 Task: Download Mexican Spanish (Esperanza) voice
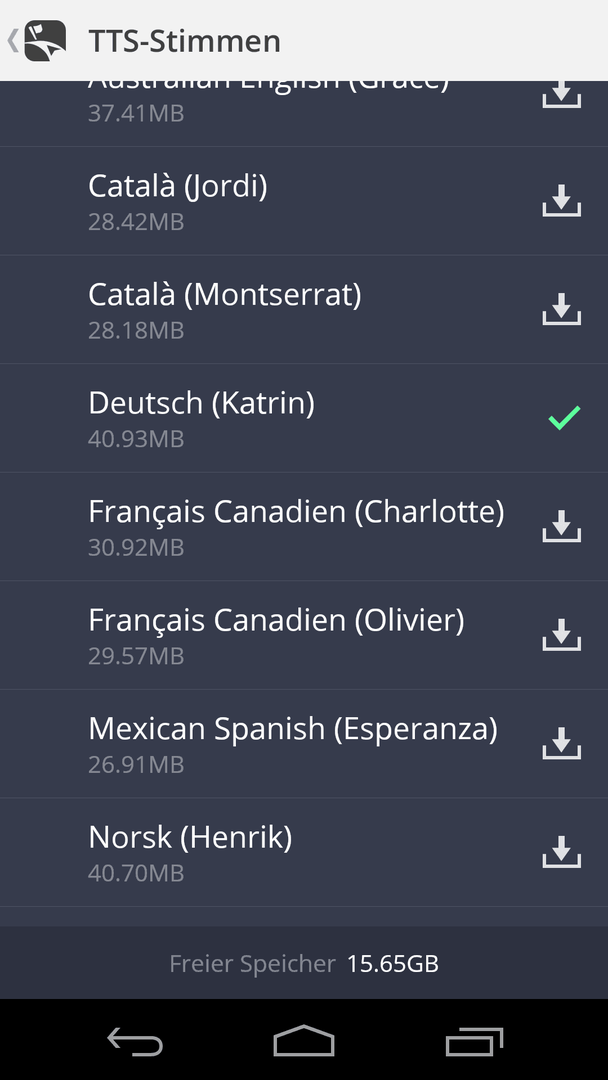[x=562, y=743]
